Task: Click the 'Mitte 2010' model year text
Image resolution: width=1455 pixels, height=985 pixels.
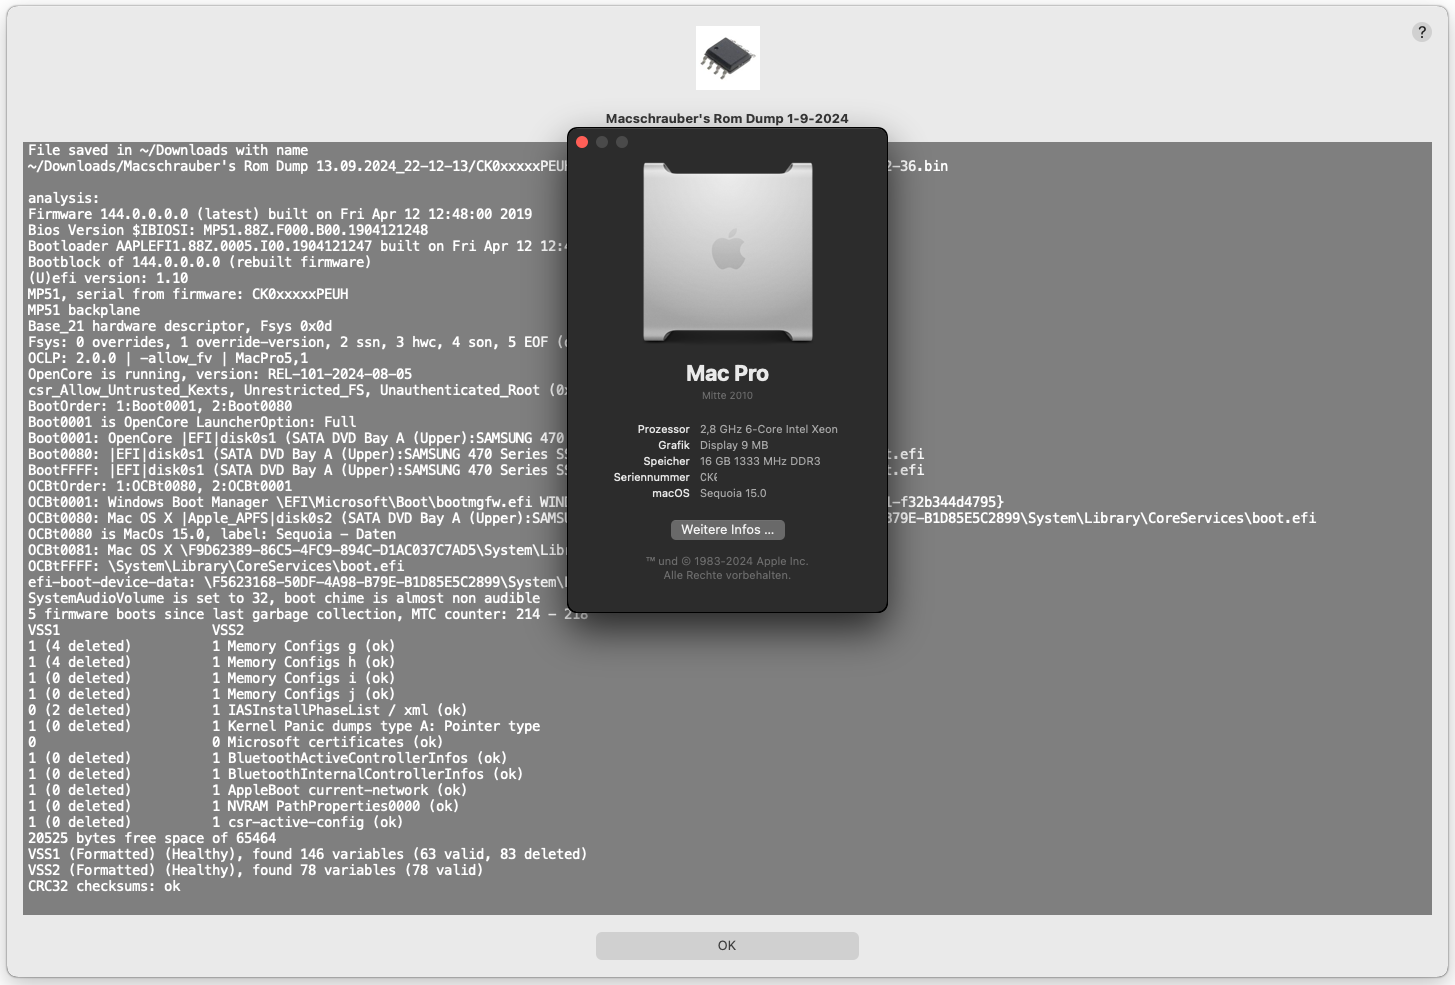Action: click(727, 396)
